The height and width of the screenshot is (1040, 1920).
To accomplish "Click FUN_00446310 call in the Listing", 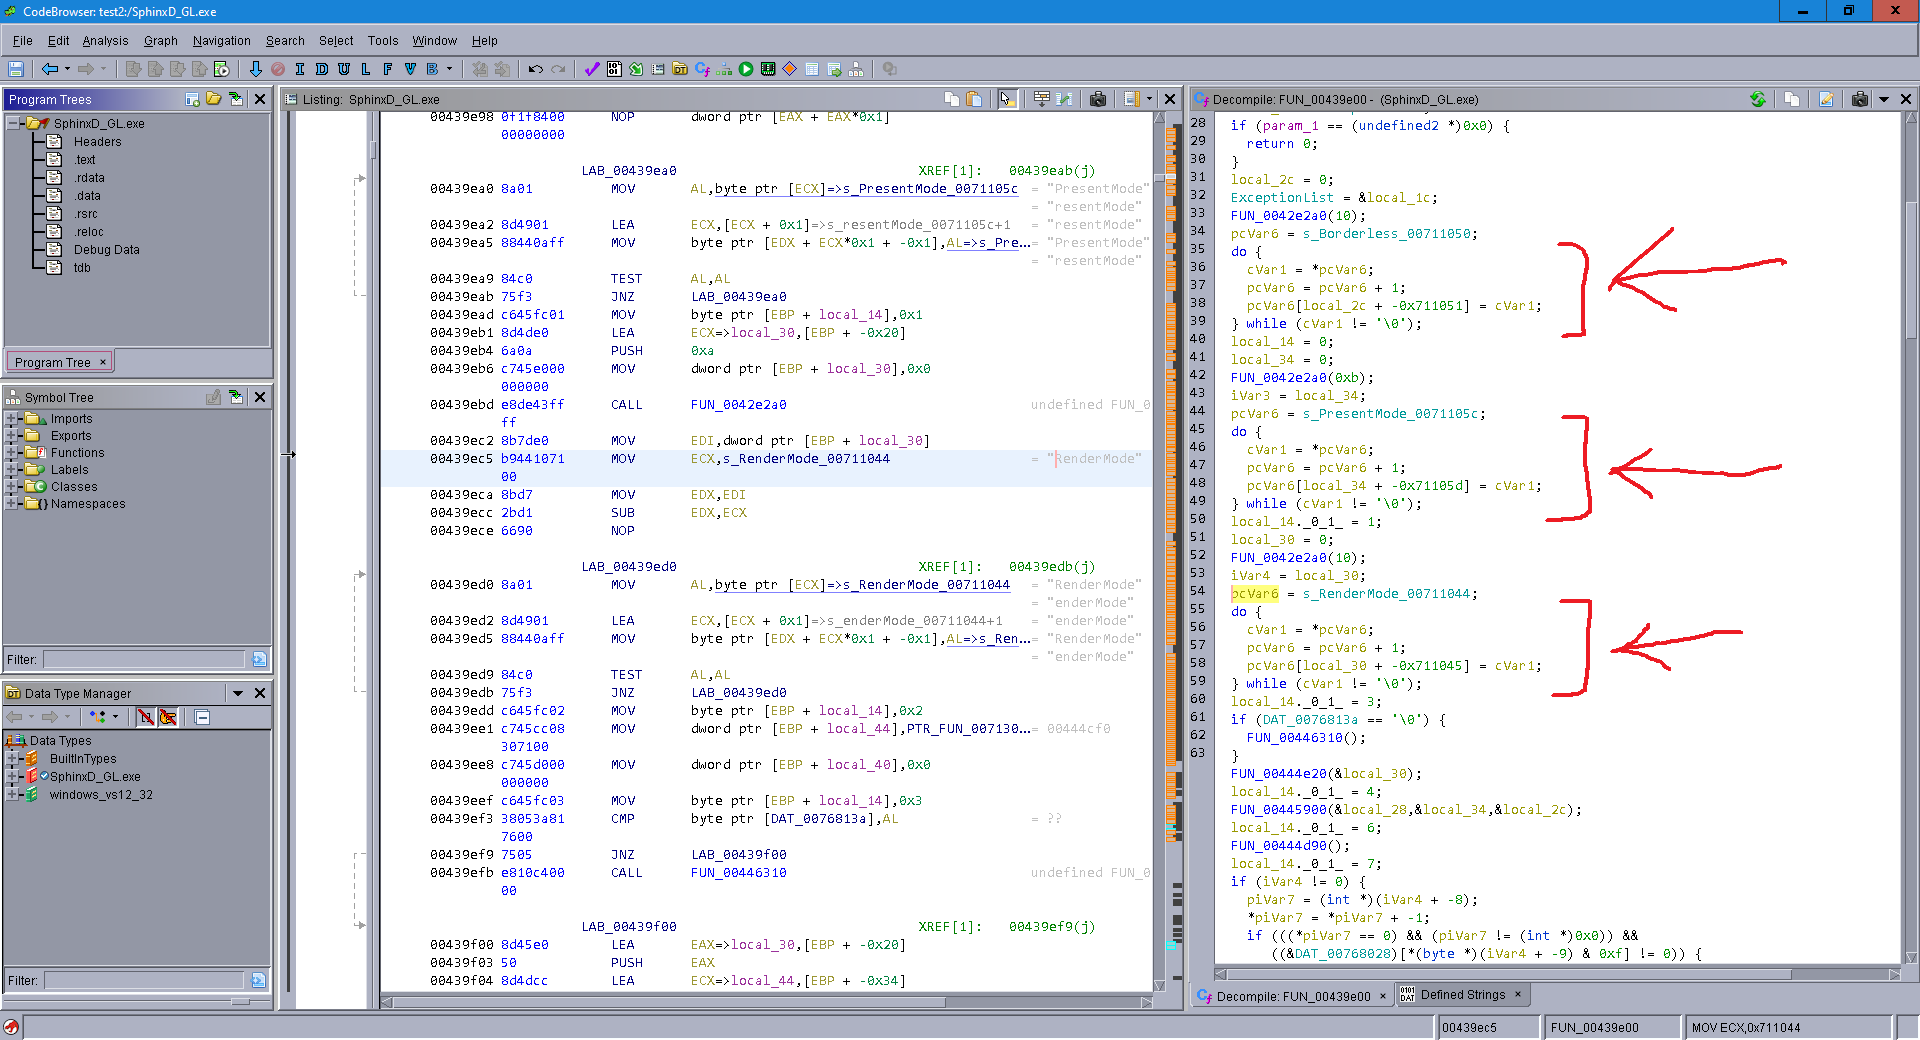I will pyautogui.click(x=738, y=873).
